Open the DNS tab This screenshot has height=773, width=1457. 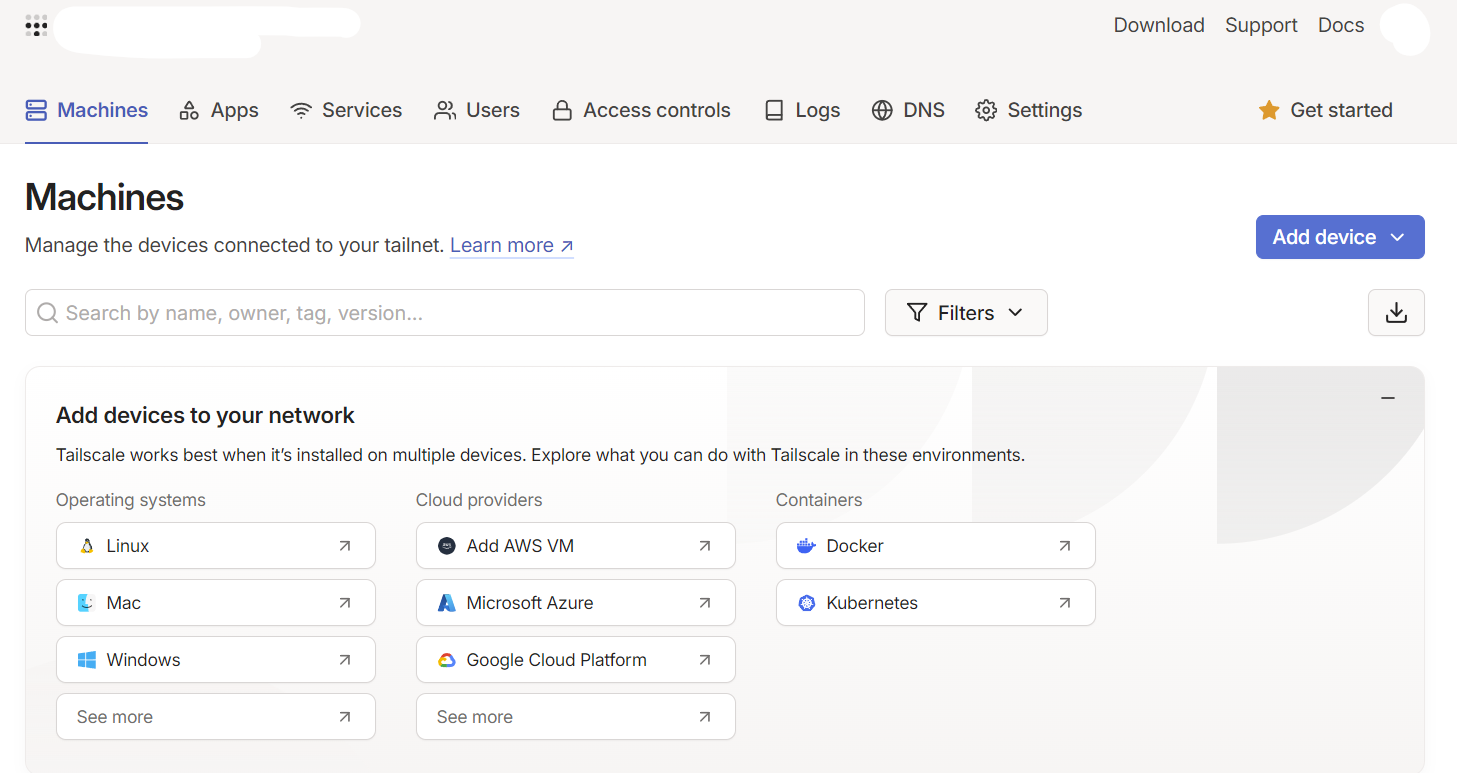[908, 110]
